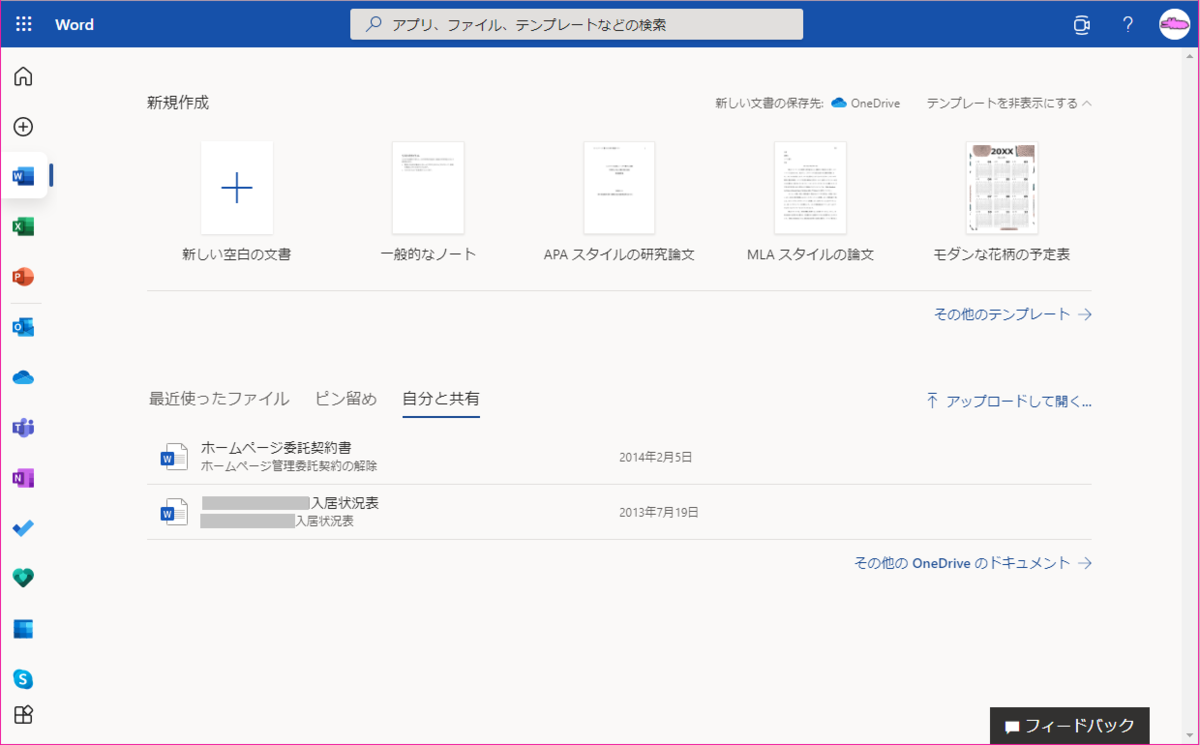Image resolution: width=1200 pixels, height=745 pixels.
Task: Switch to ピン留め tab
Action: coord(346,399)
